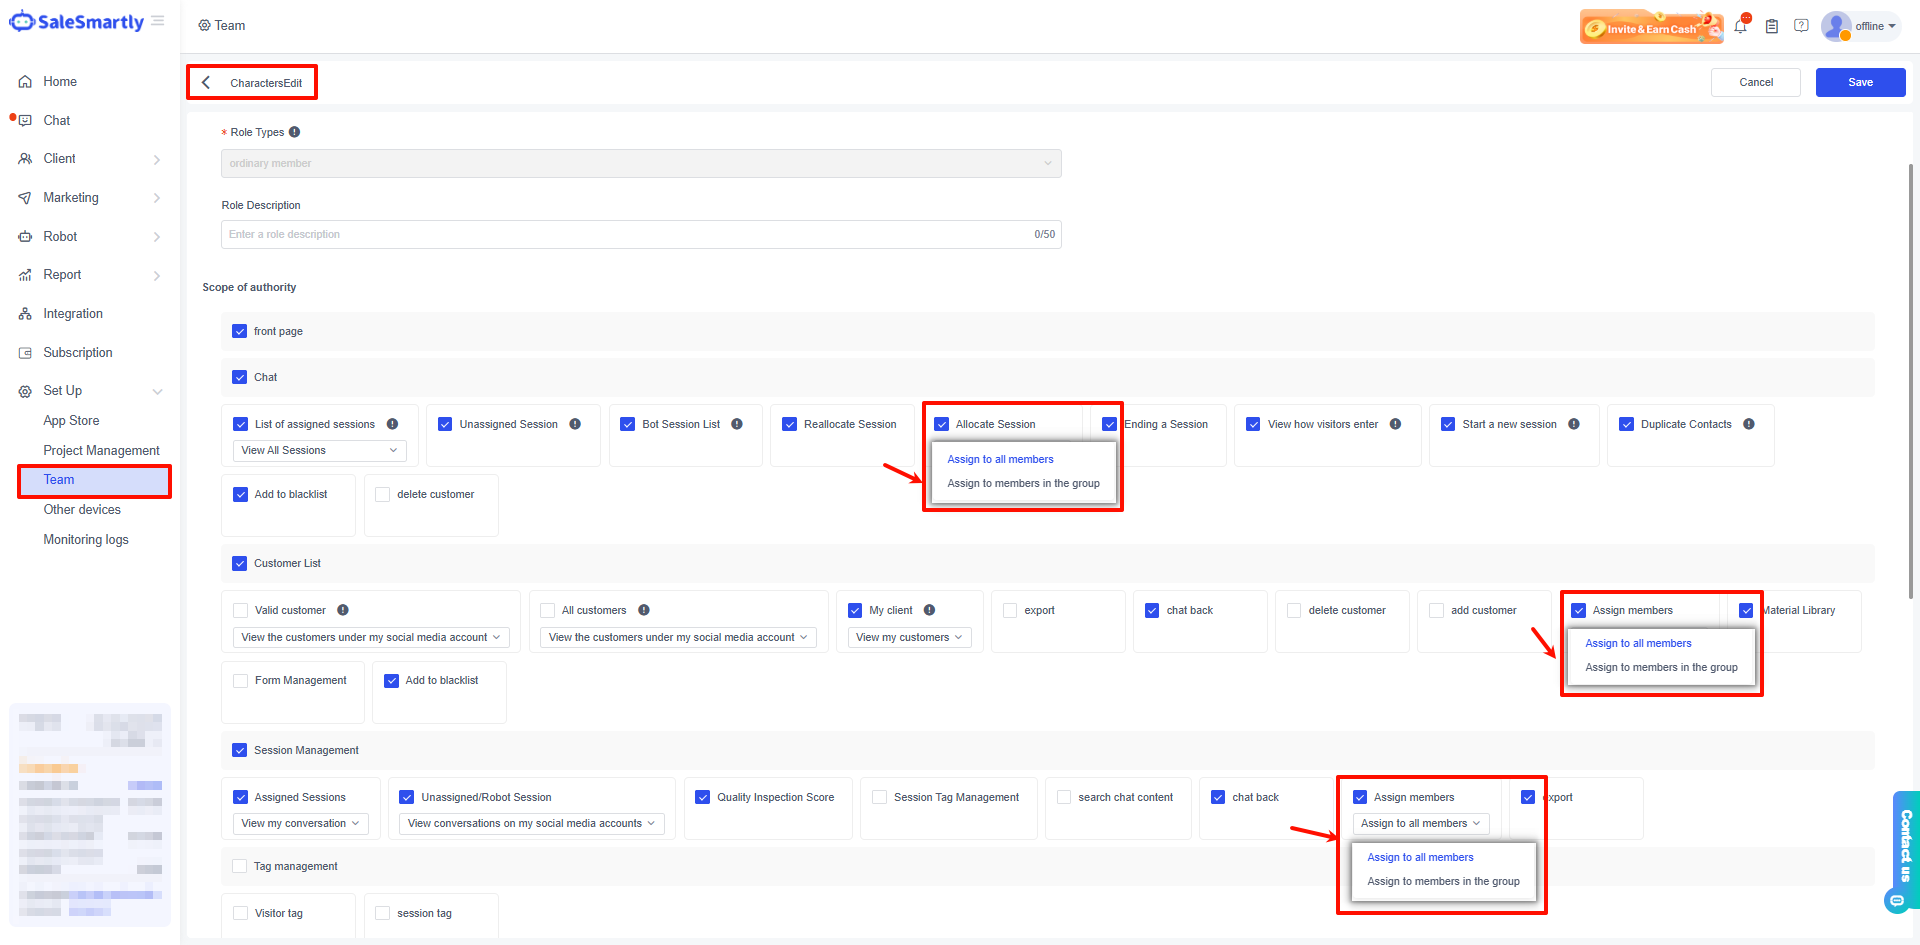Open the View All Sessions dropdown
This screenshot has height=945, width=1920.
point(320,451)
